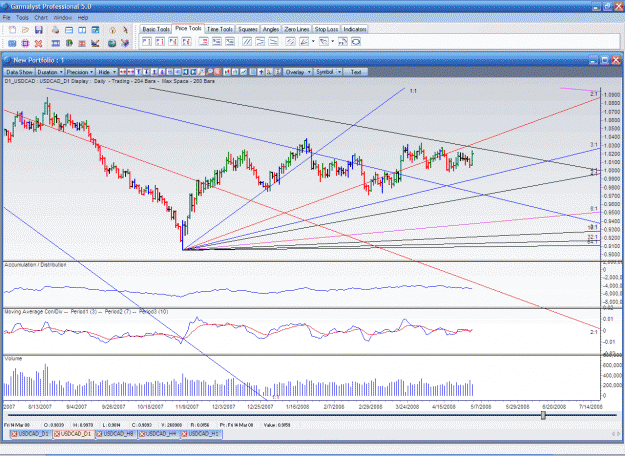
Task: Switch to the Zero Lines tab
Action: tap(297, 29)
